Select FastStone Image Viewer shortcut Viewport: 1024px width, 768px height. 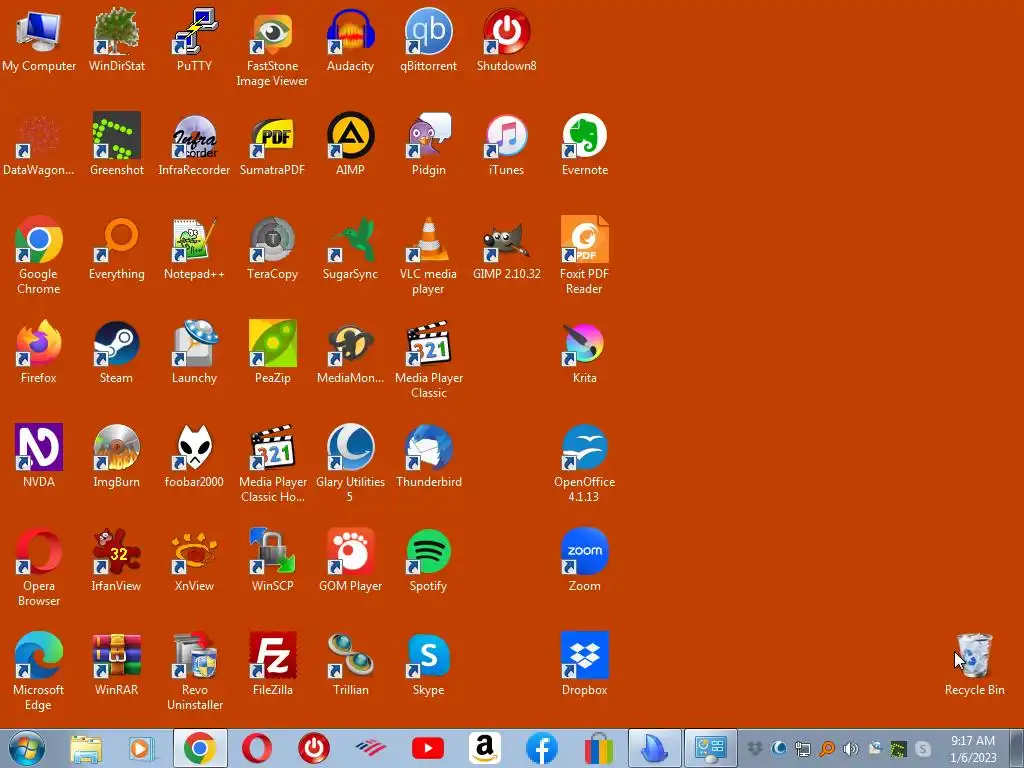[272, 31]
